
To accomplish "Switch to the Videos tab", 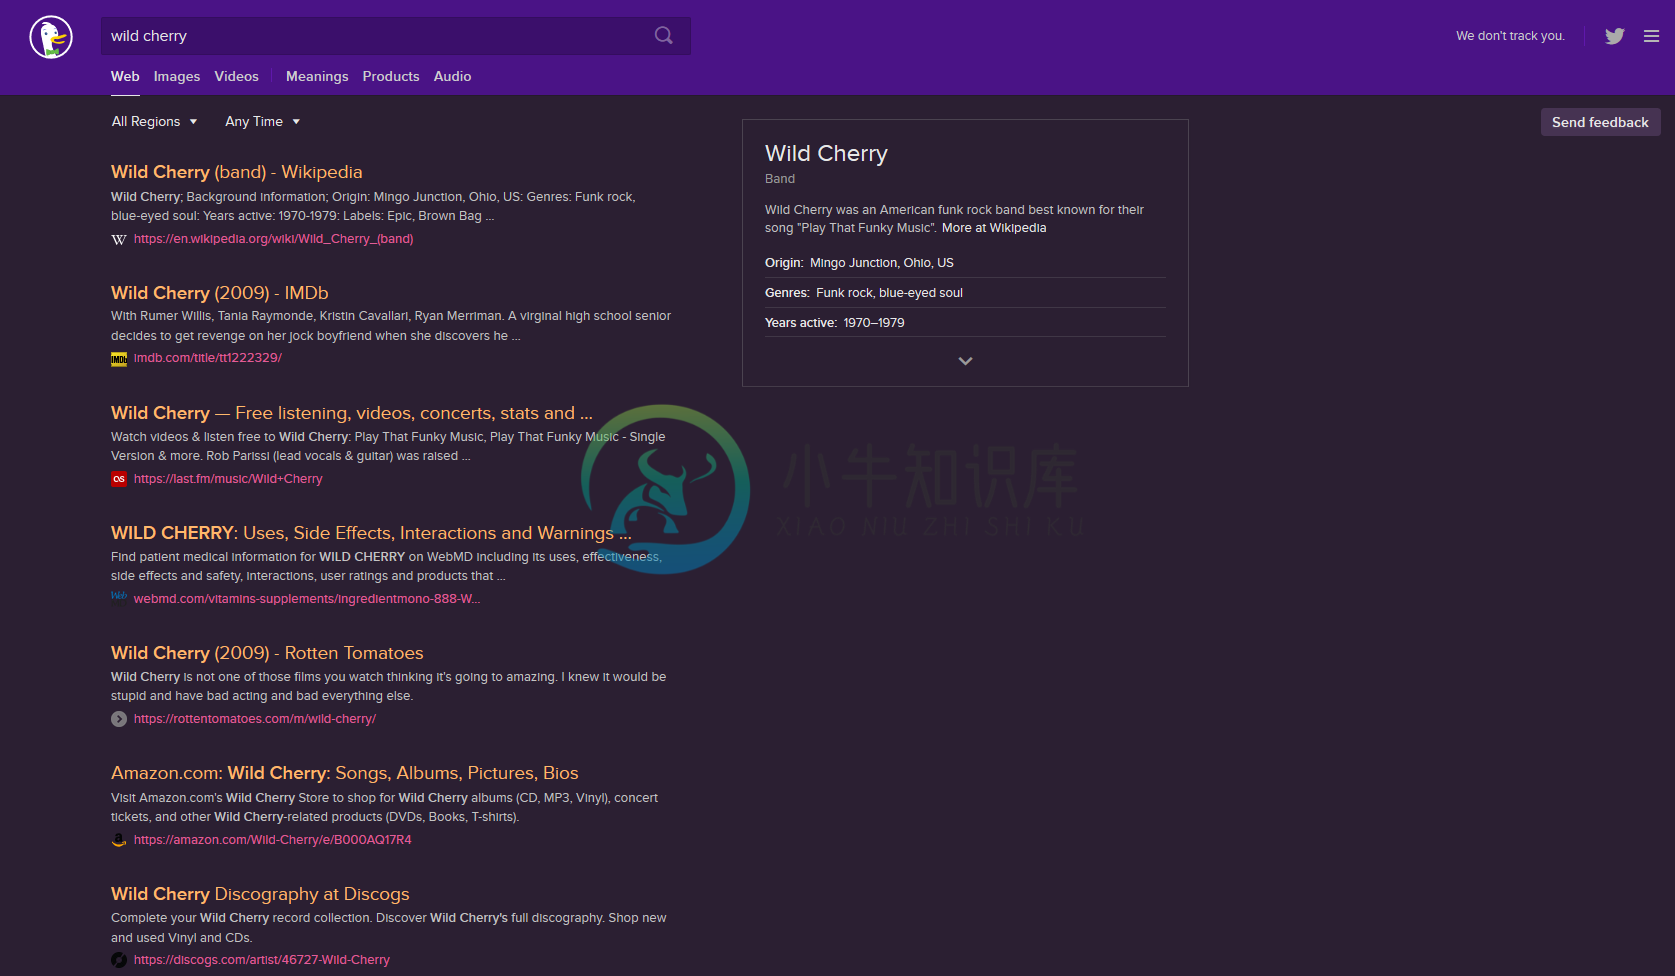I will click(x=236, y=76).
